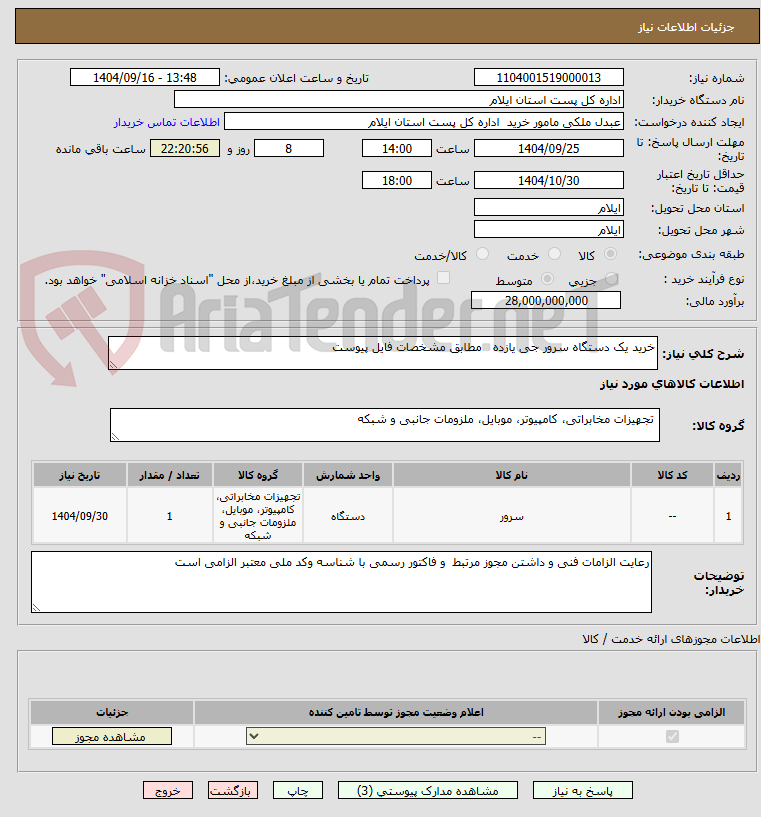This screenshot has width=761, height=817.
Task: Toggle the الزامی بودن ارائه مجوز checkbox
Action: pos(672,736)
